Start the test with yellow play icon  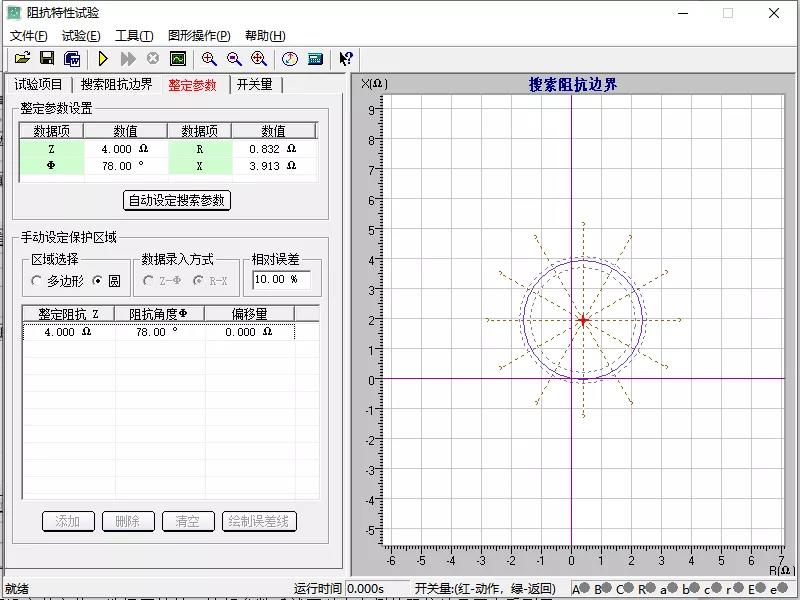[x=102, y=59]
